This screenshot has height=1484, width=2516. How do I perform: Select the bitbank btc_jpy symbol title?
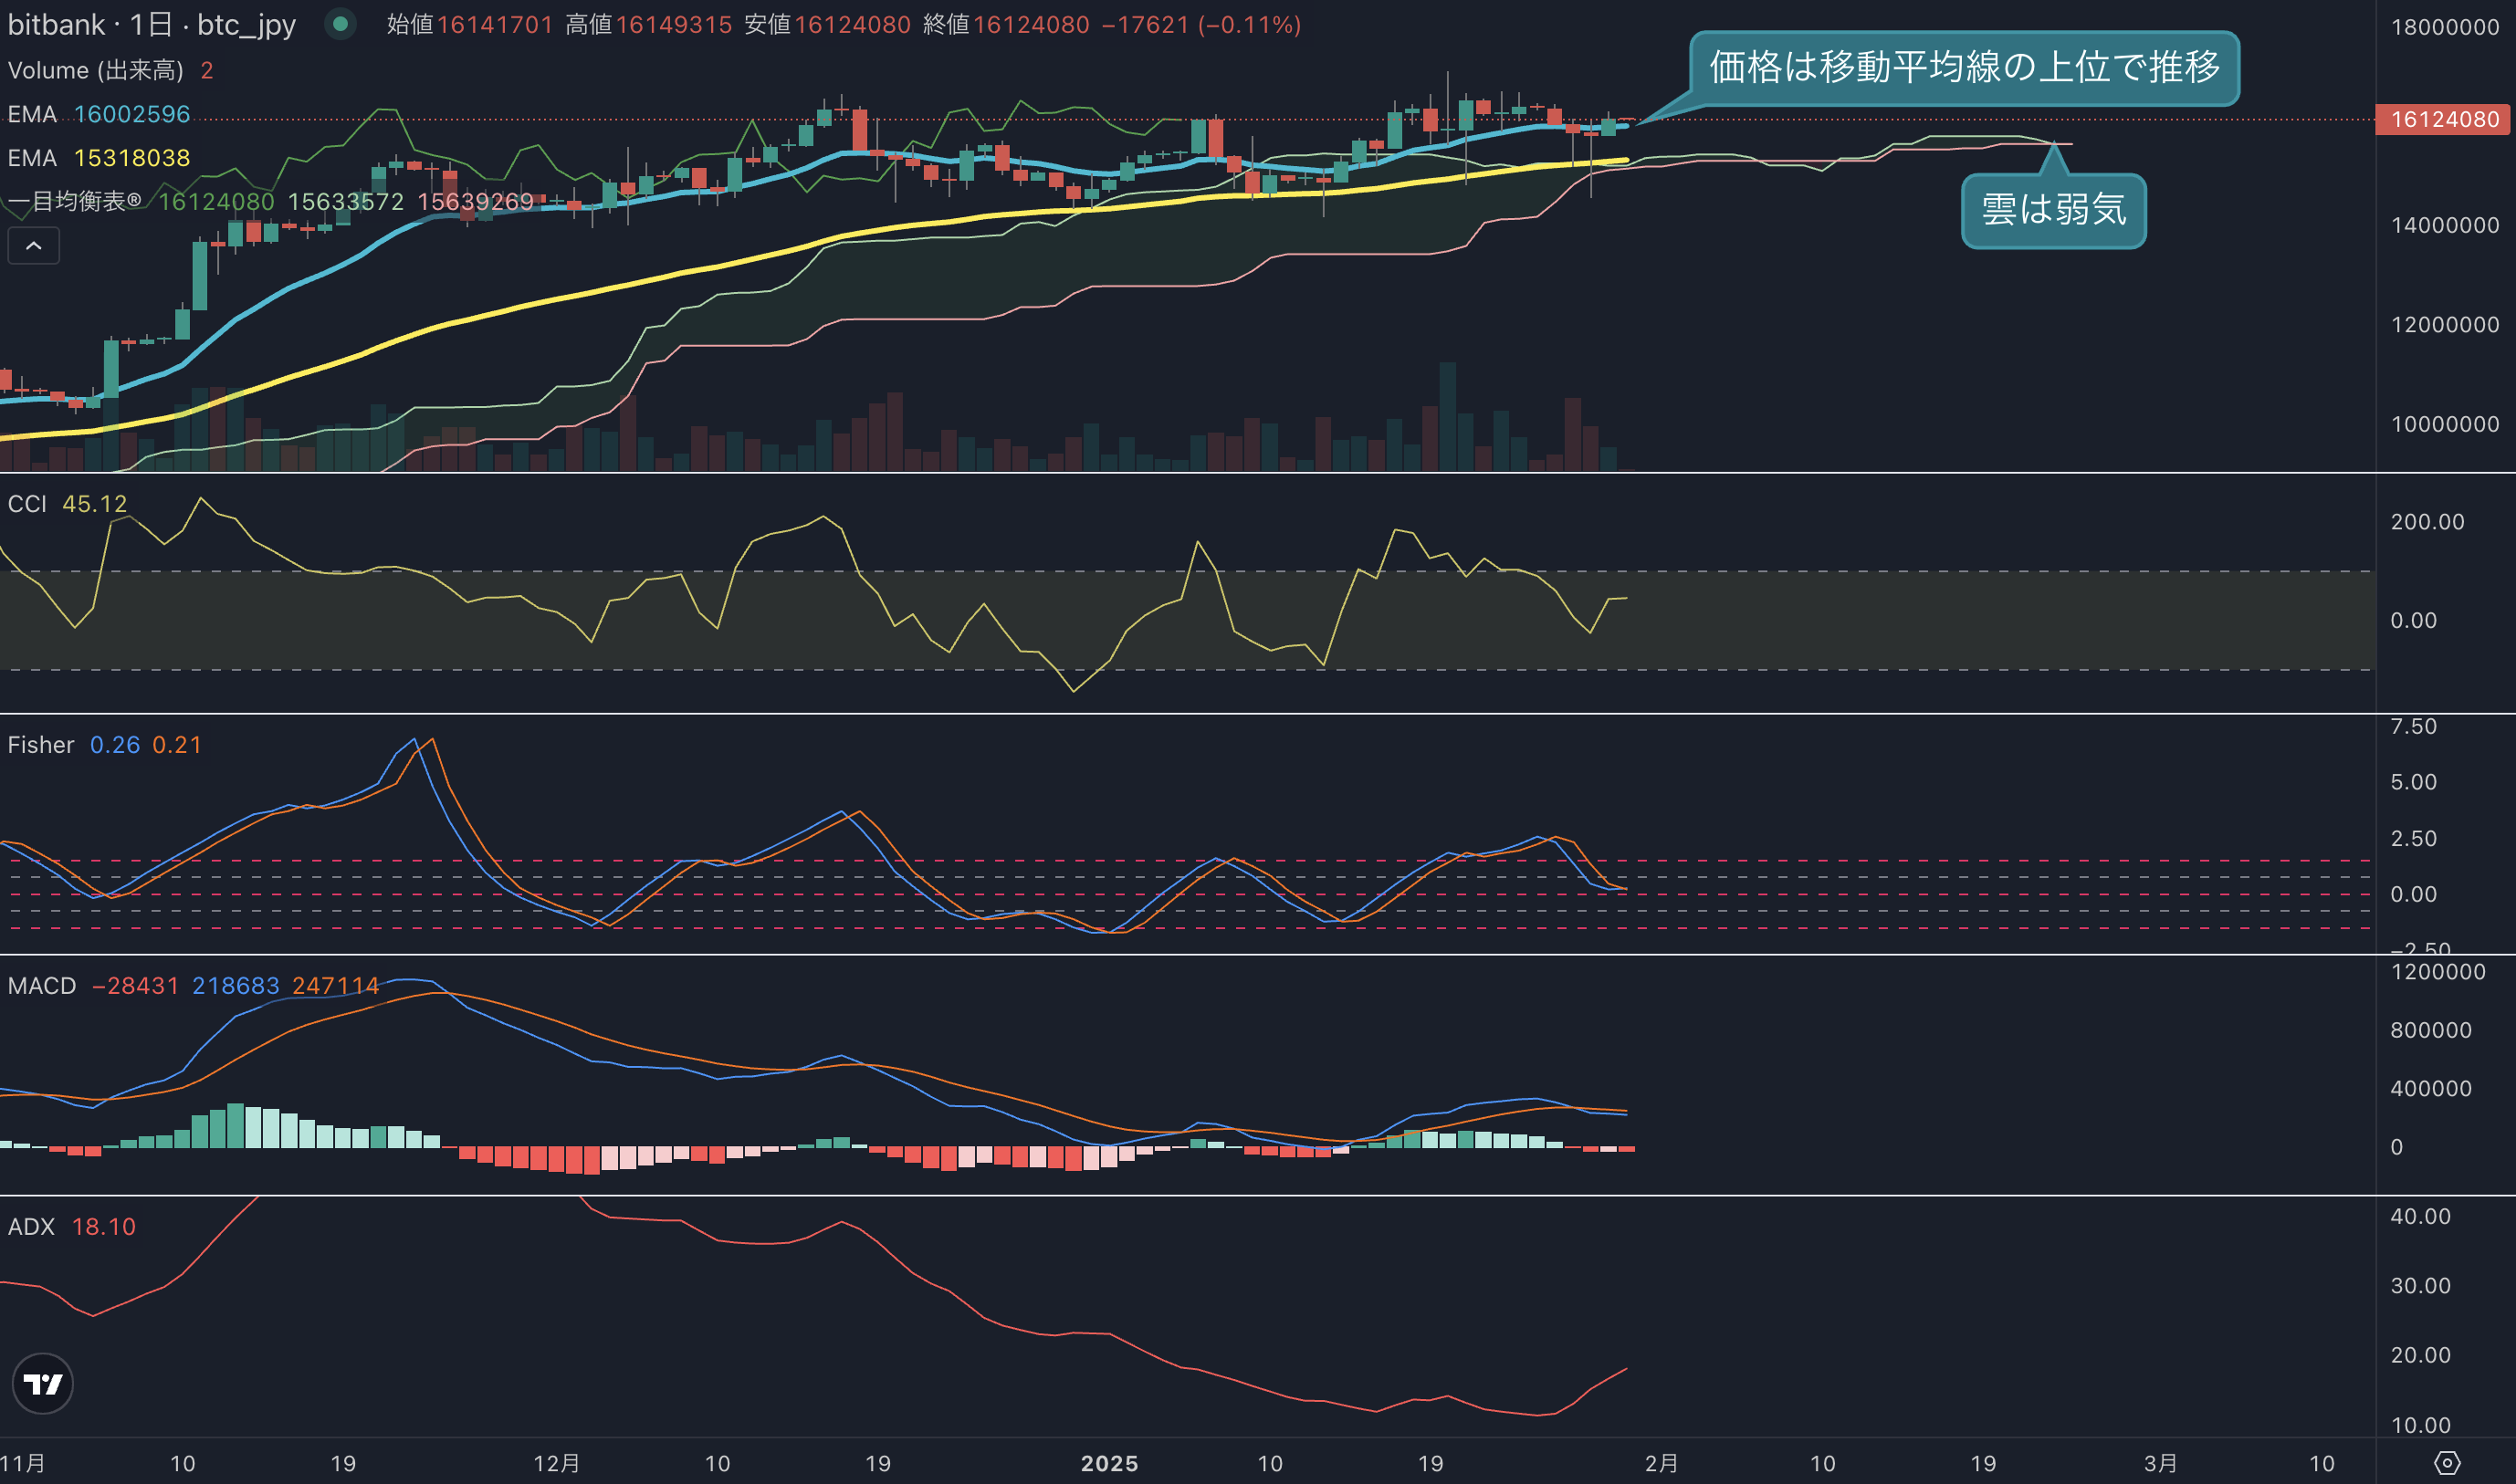click(x=152, y=24)
